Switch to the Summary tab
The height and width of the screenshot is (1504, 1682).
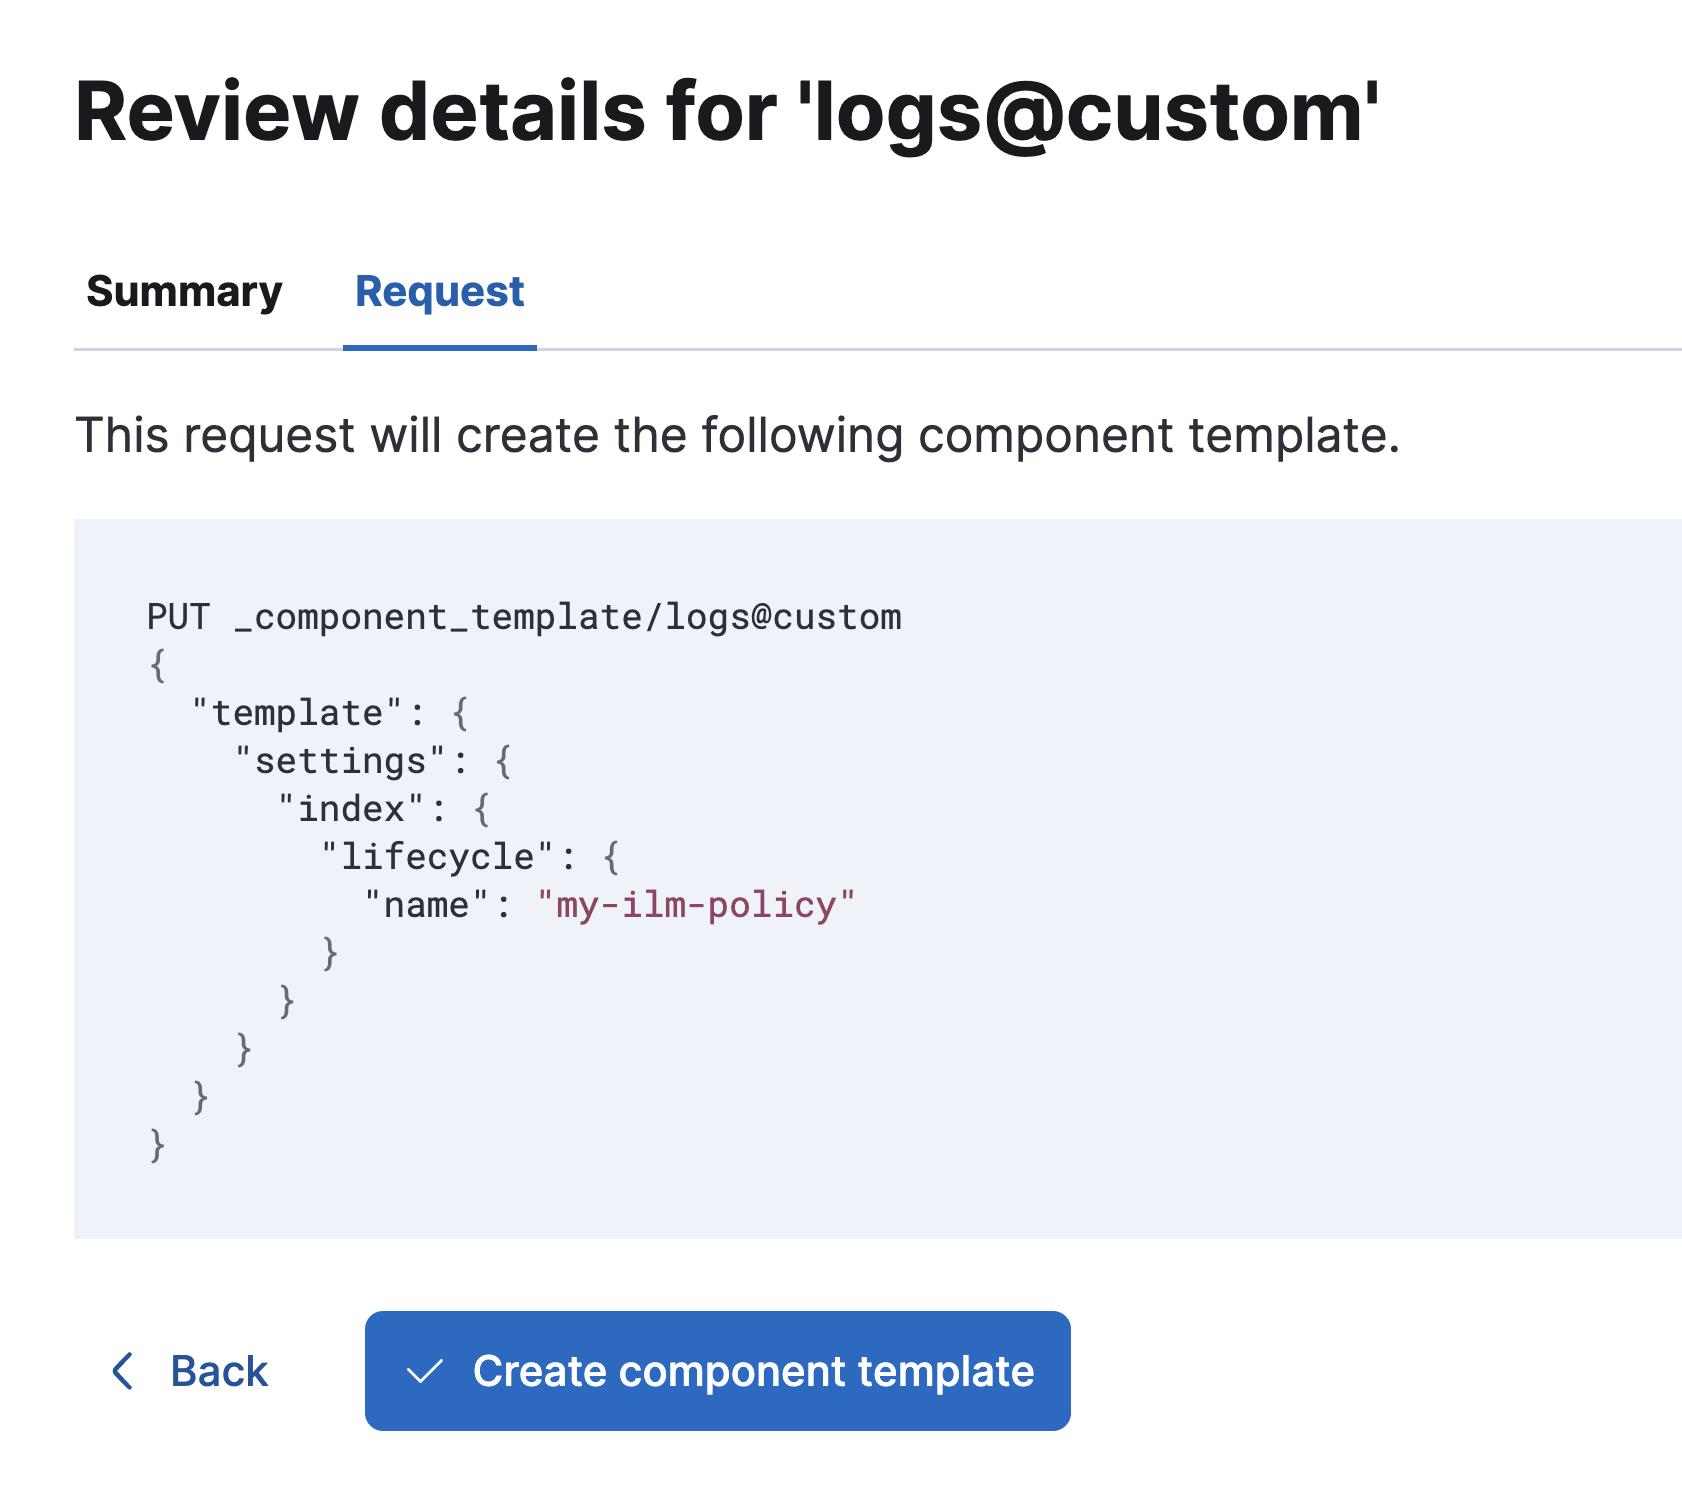point(184,292)
